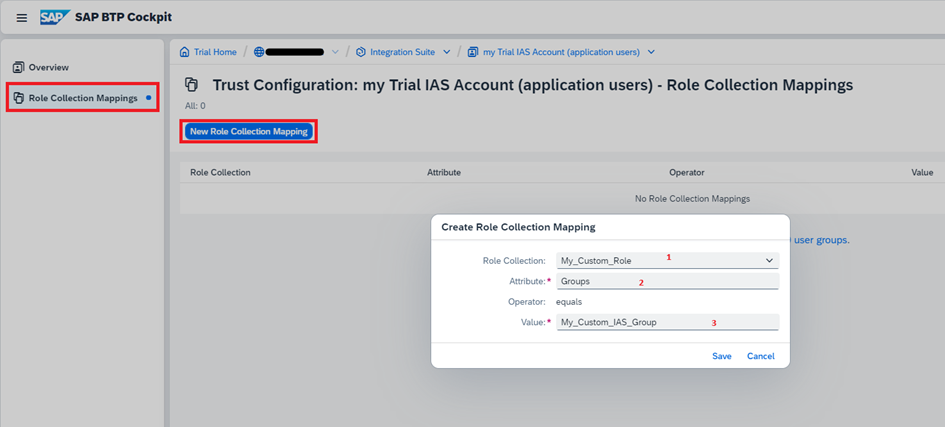Open my Trial IAS Account breadcrumb link
The image size is (945, 427).
coord(561,52)
